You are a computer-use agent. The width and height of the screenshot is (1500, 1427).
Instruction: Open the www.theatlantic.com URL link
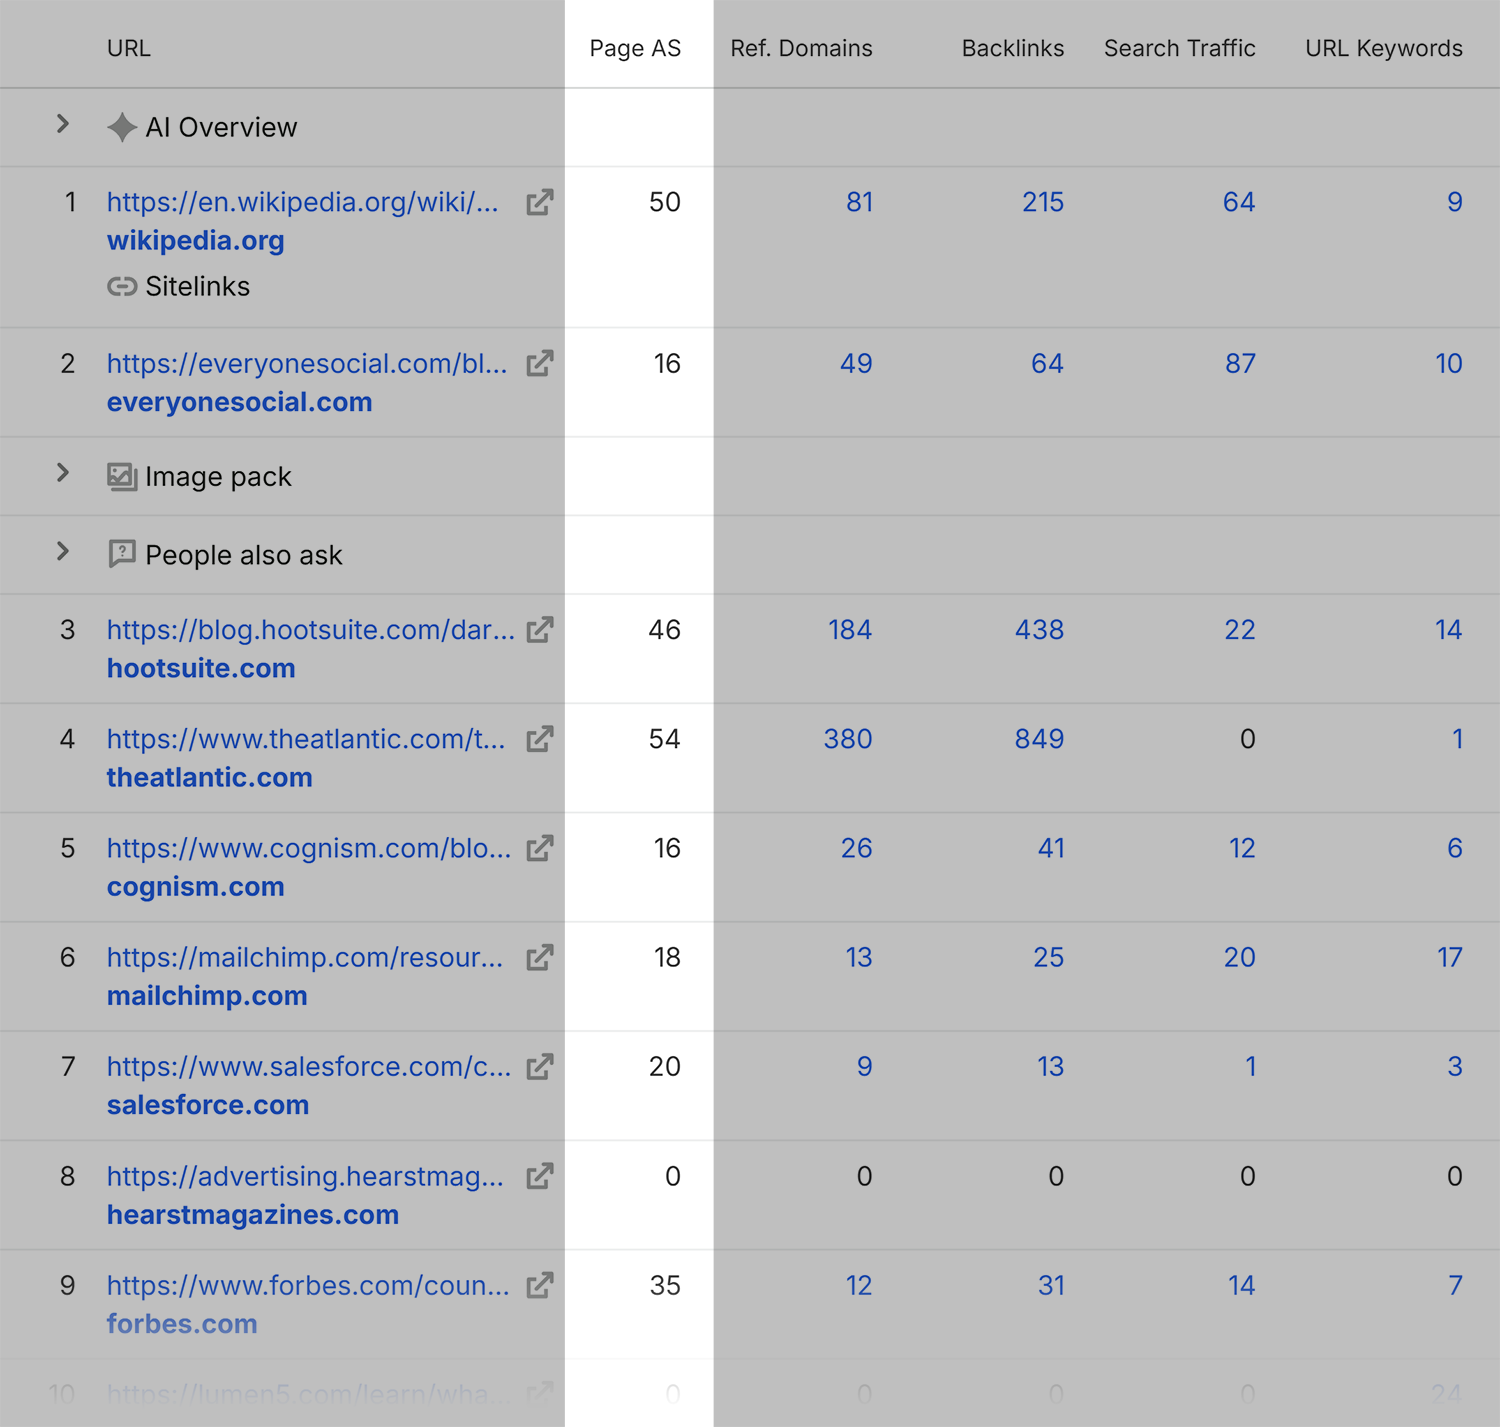tap(306, 739)
